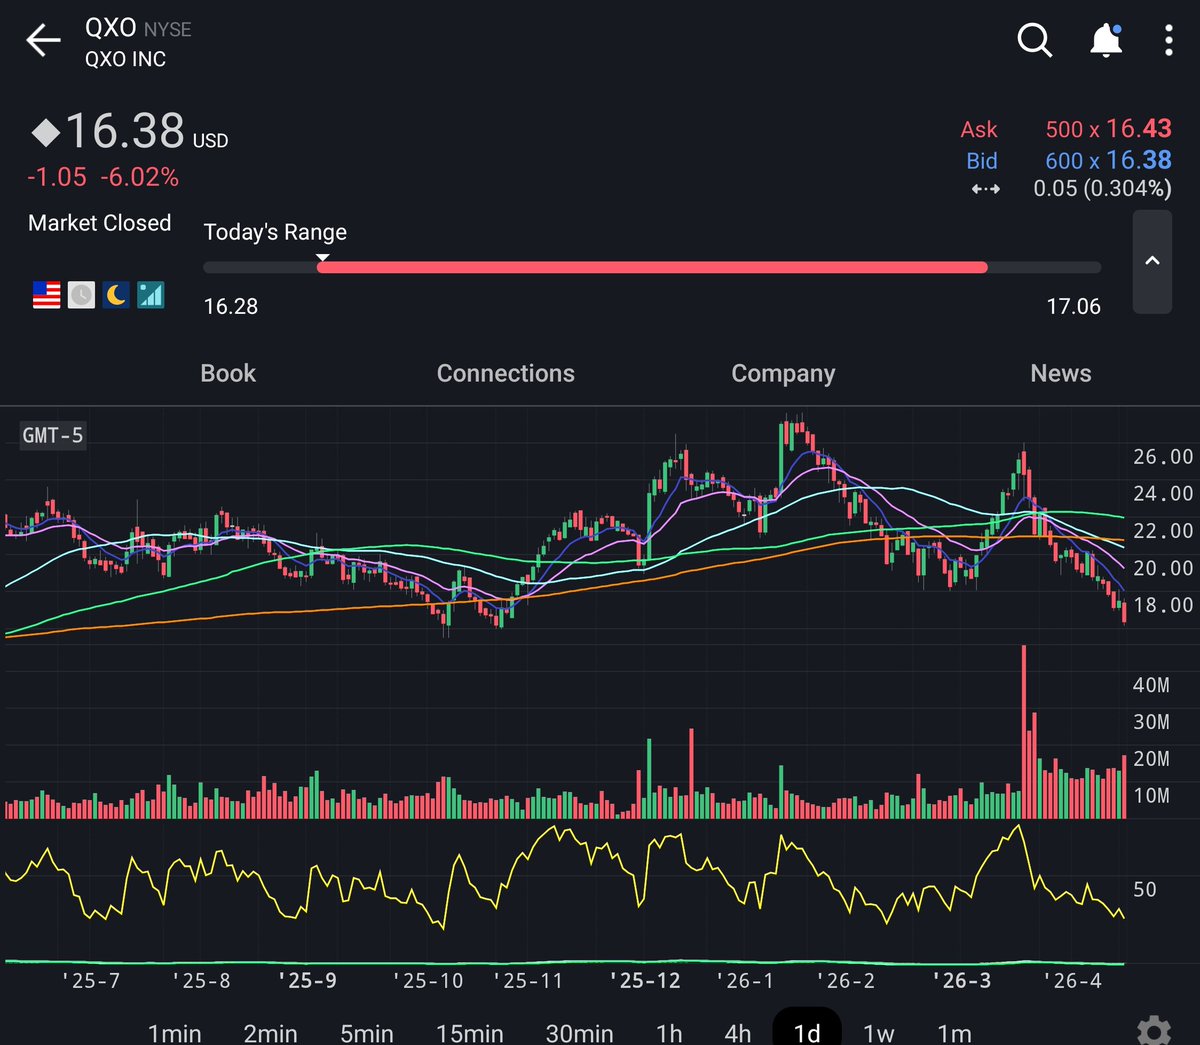Tap the Ask price 16.43
1200x1045 pixels.
pos(1139,129)
